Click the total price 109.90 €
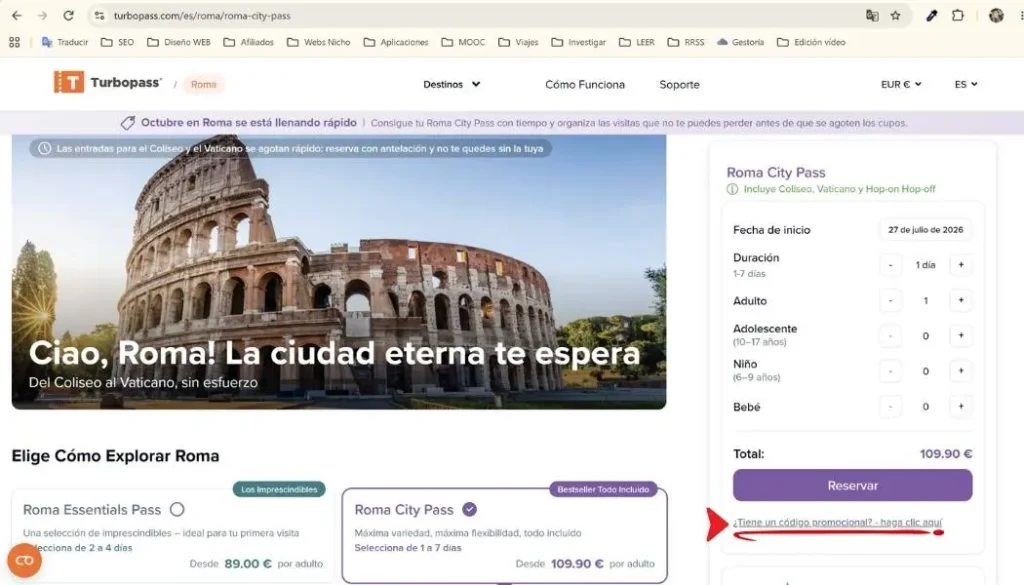The image size is (1024, 585). (x=946, y=454)
